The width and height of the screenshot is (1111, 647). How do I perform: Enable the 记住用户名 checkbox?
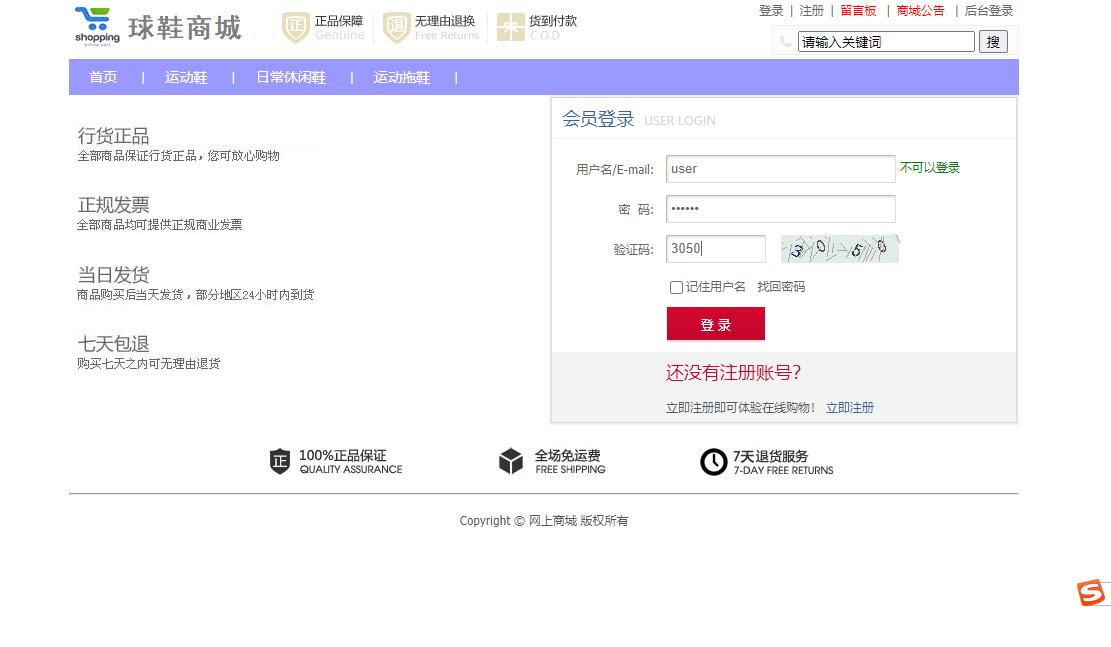(676, 287)
